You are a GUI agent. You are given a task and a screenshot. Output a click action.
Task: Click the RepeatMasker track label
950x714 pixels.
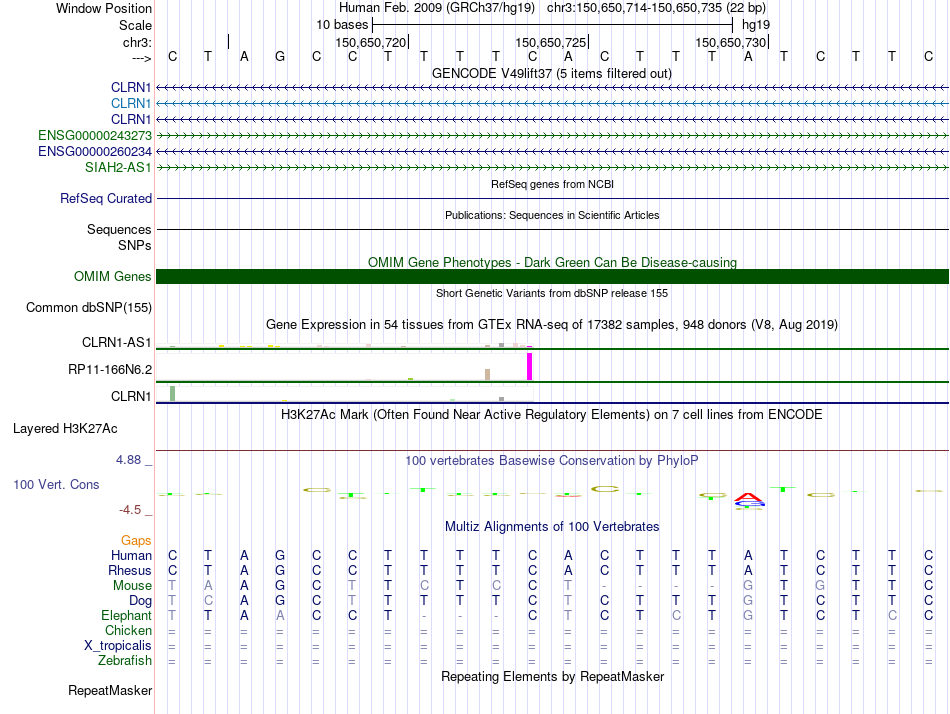pos(110,690)
